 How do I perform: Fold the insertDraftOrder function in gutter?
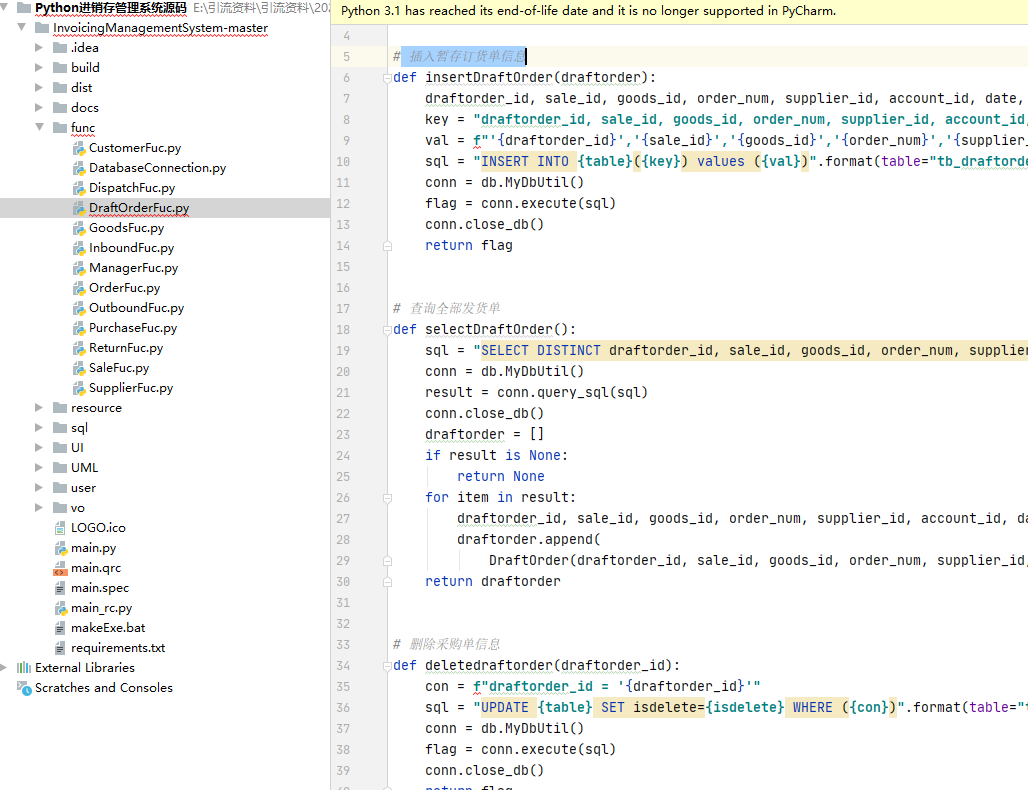(387, 78)
